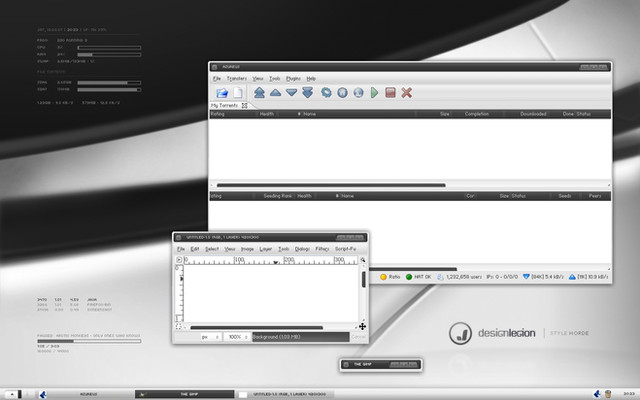
Task: Click the Cancel button in GIMP status bar
Action: (358, 337)
